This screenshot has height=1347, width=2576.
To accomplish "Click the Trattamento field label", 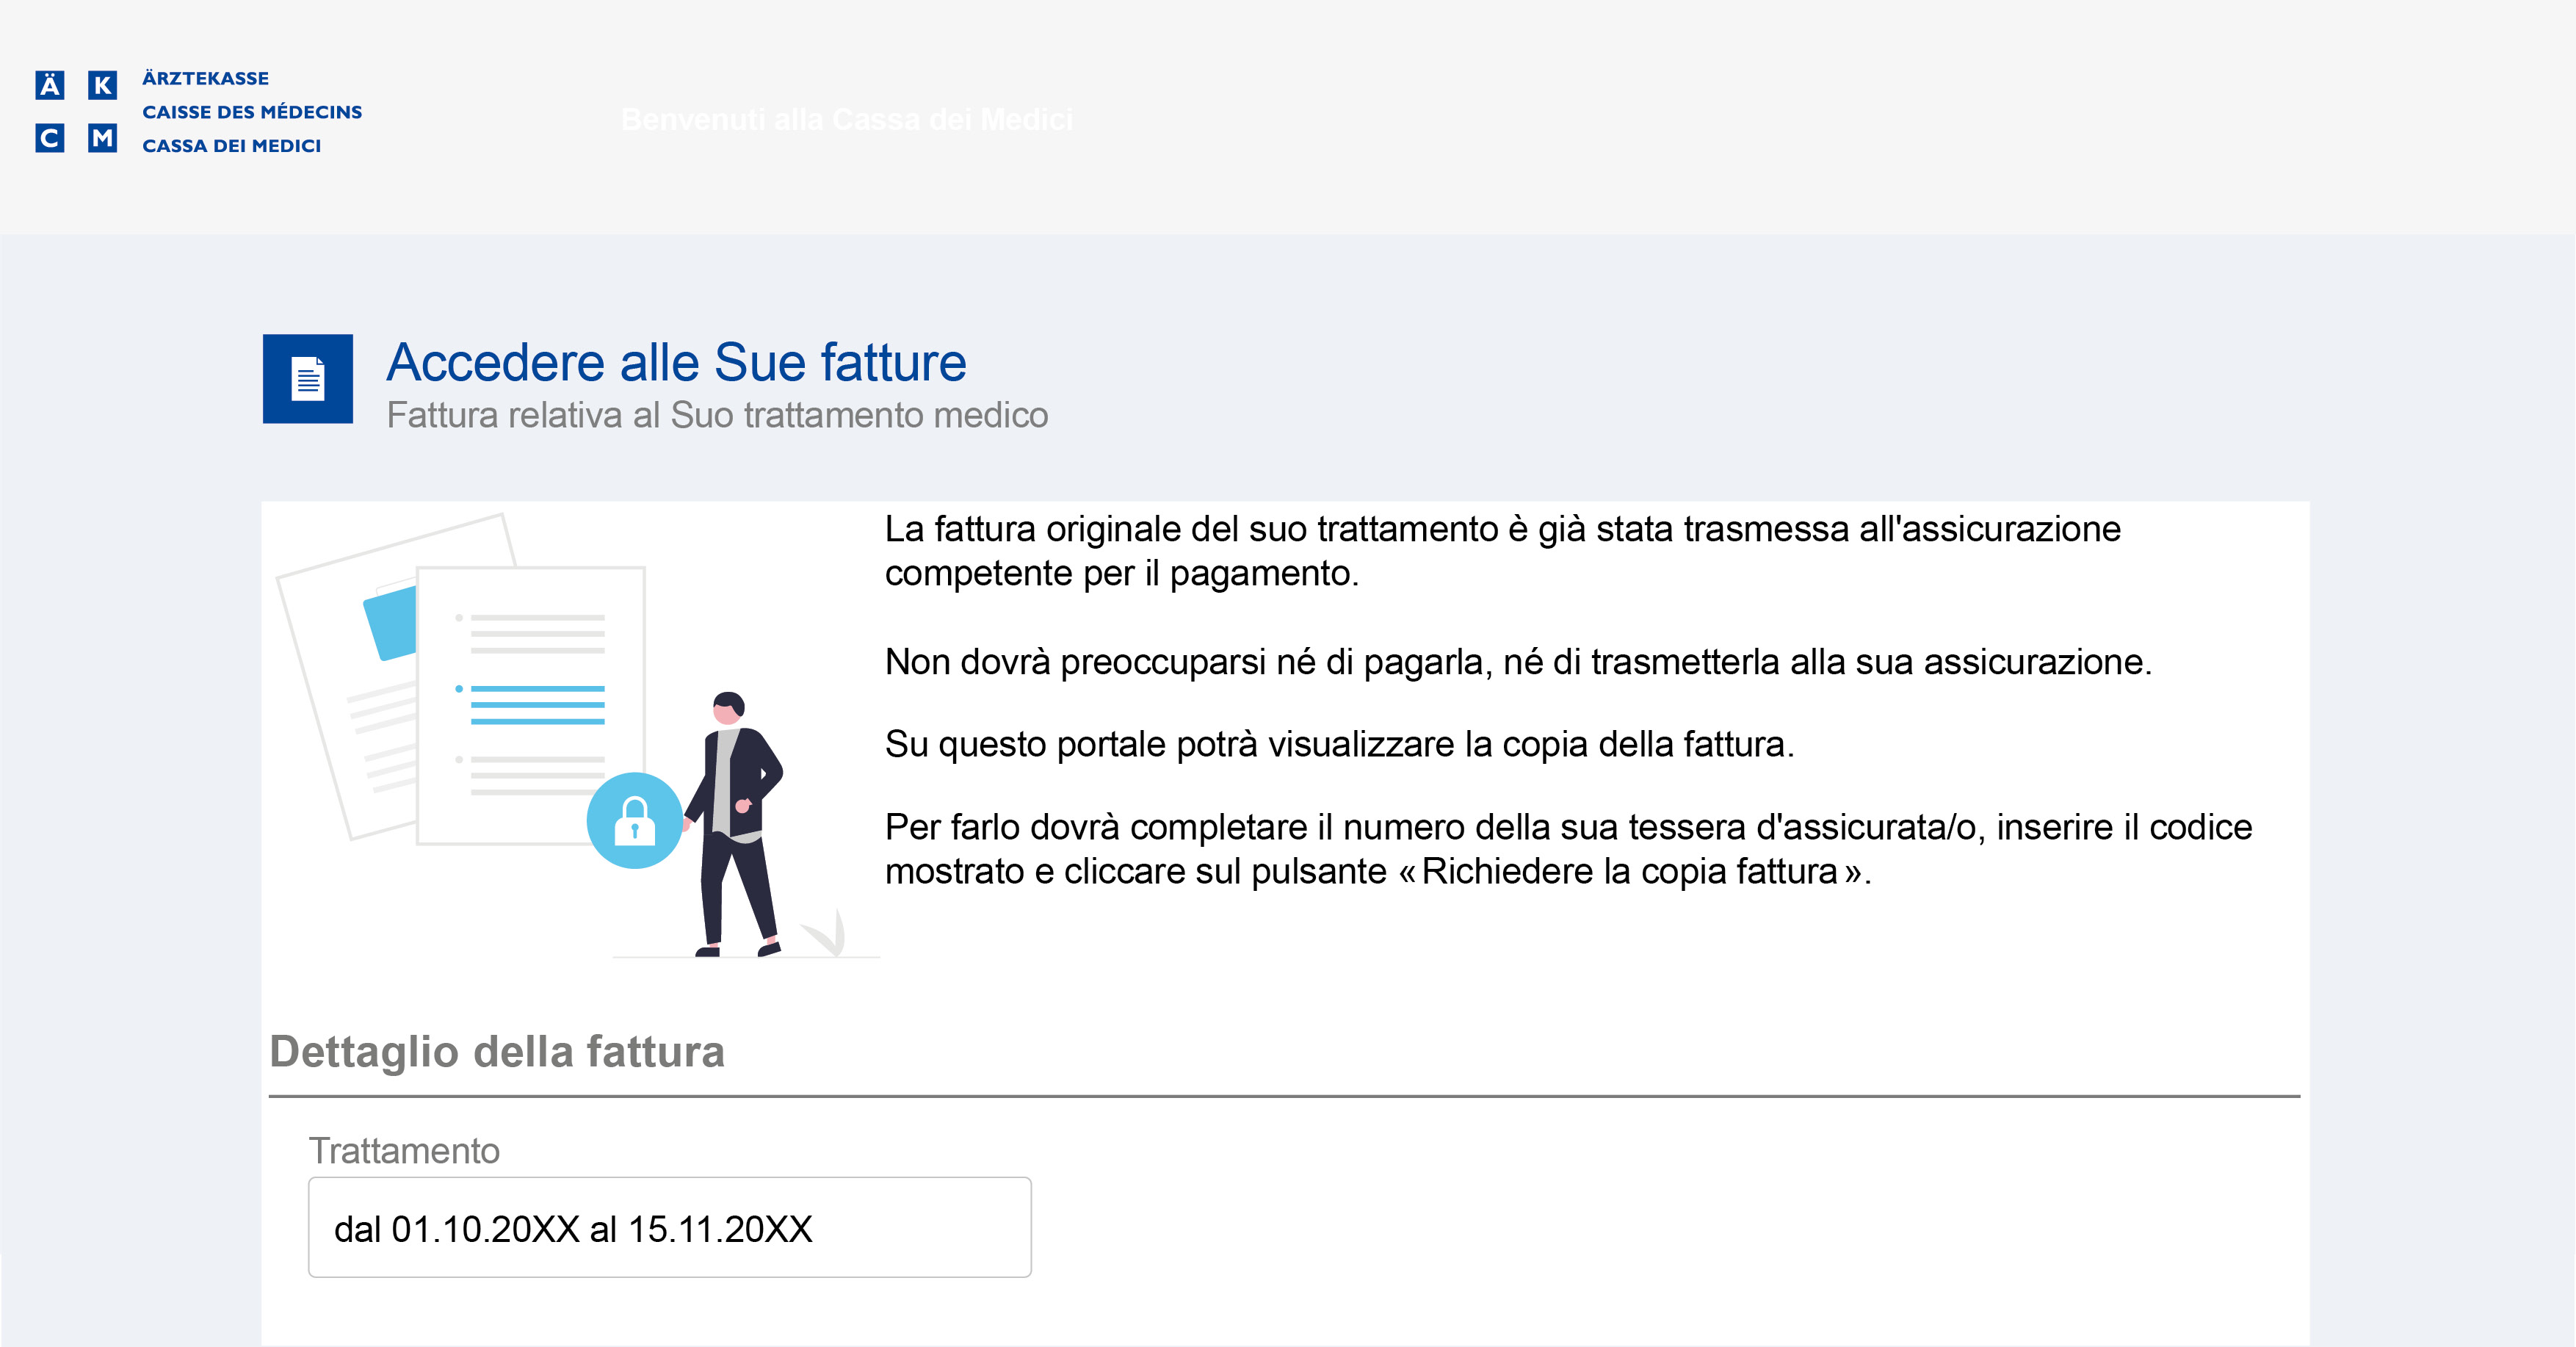I will pyautogui.click(x=403, y=1151).
